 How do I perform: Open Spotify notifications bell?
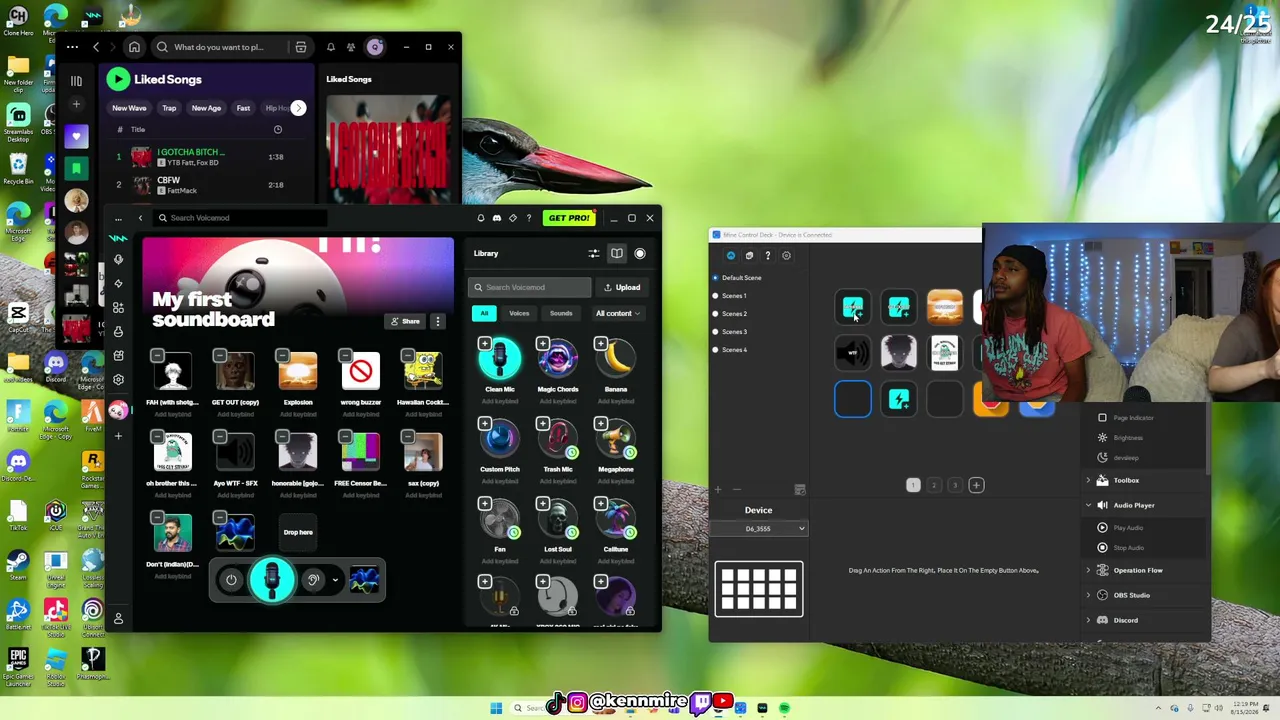coord(331,47)
